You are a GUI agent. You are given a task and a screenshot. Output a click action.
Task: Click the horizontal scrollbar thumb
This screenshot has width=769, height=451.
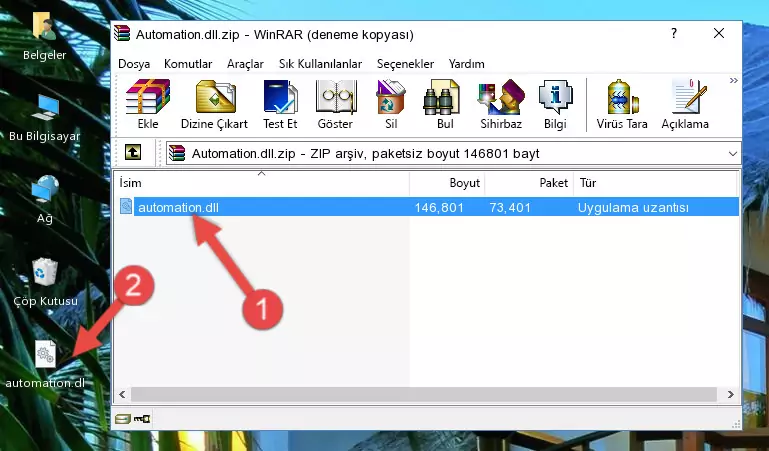(x=424, y=395)
